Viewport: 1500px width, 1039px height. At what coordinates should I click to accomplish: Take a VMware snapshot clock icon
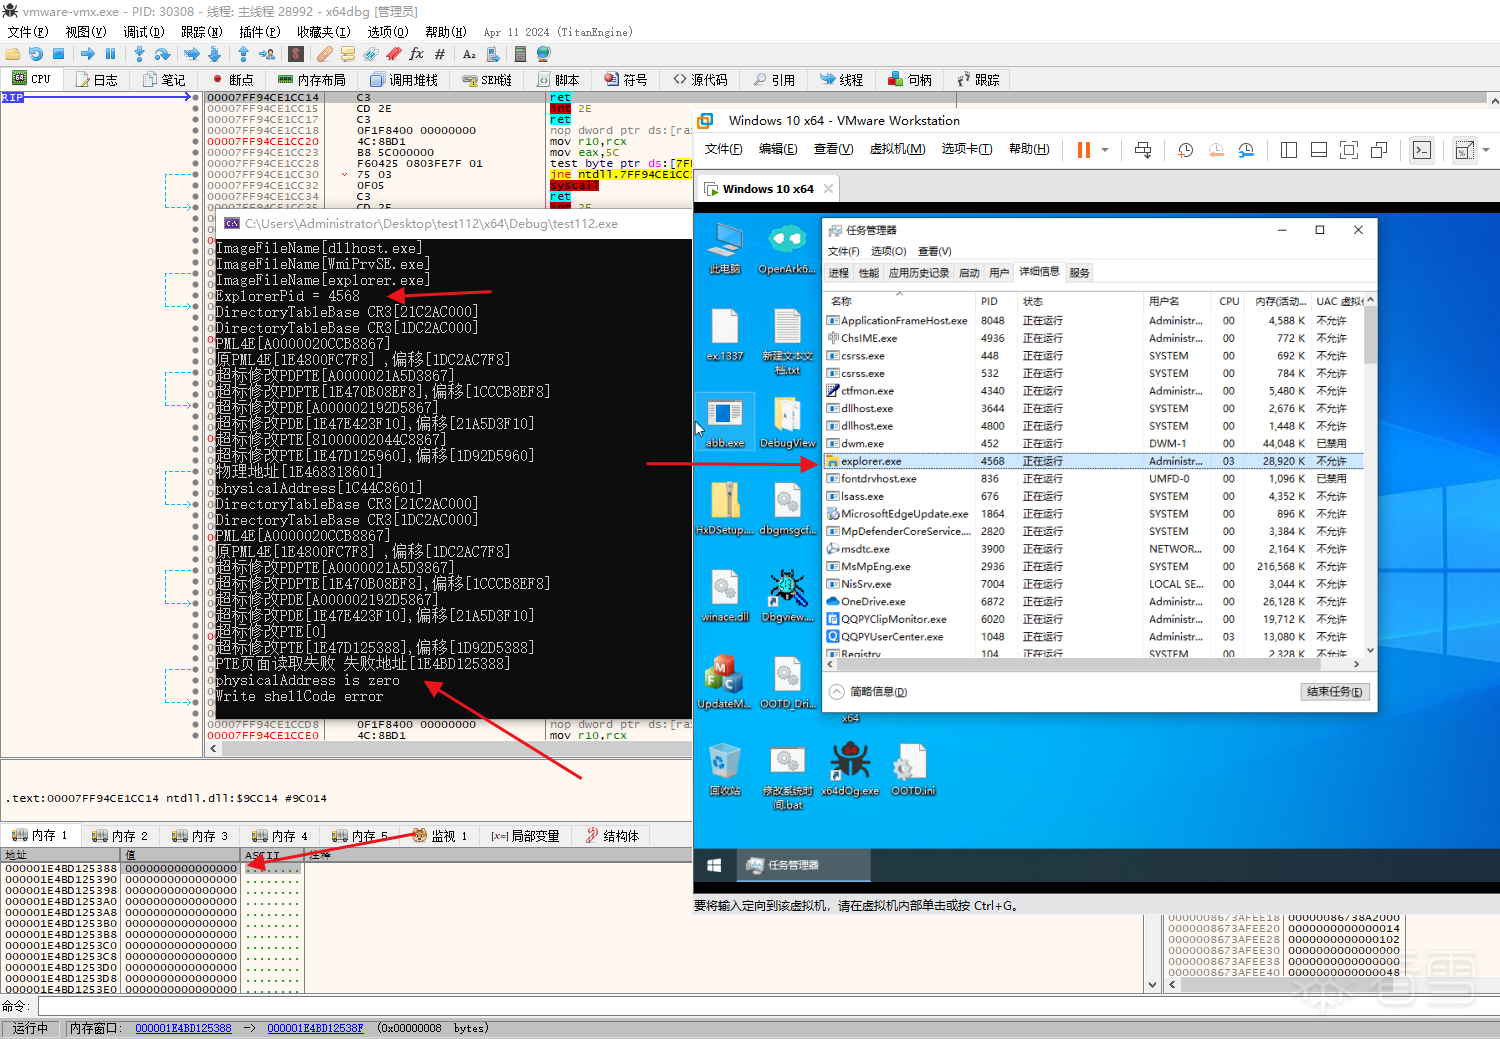(x=1185, y=150)
